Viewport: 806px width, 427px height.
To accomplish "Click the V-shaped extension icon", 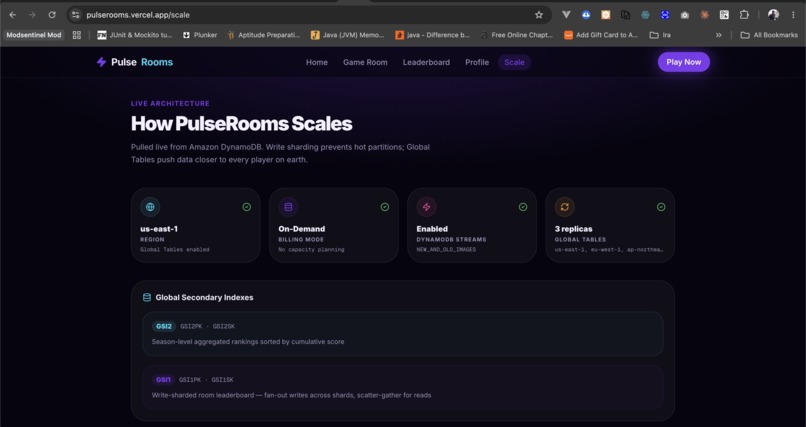I will [x=566, y=15].
